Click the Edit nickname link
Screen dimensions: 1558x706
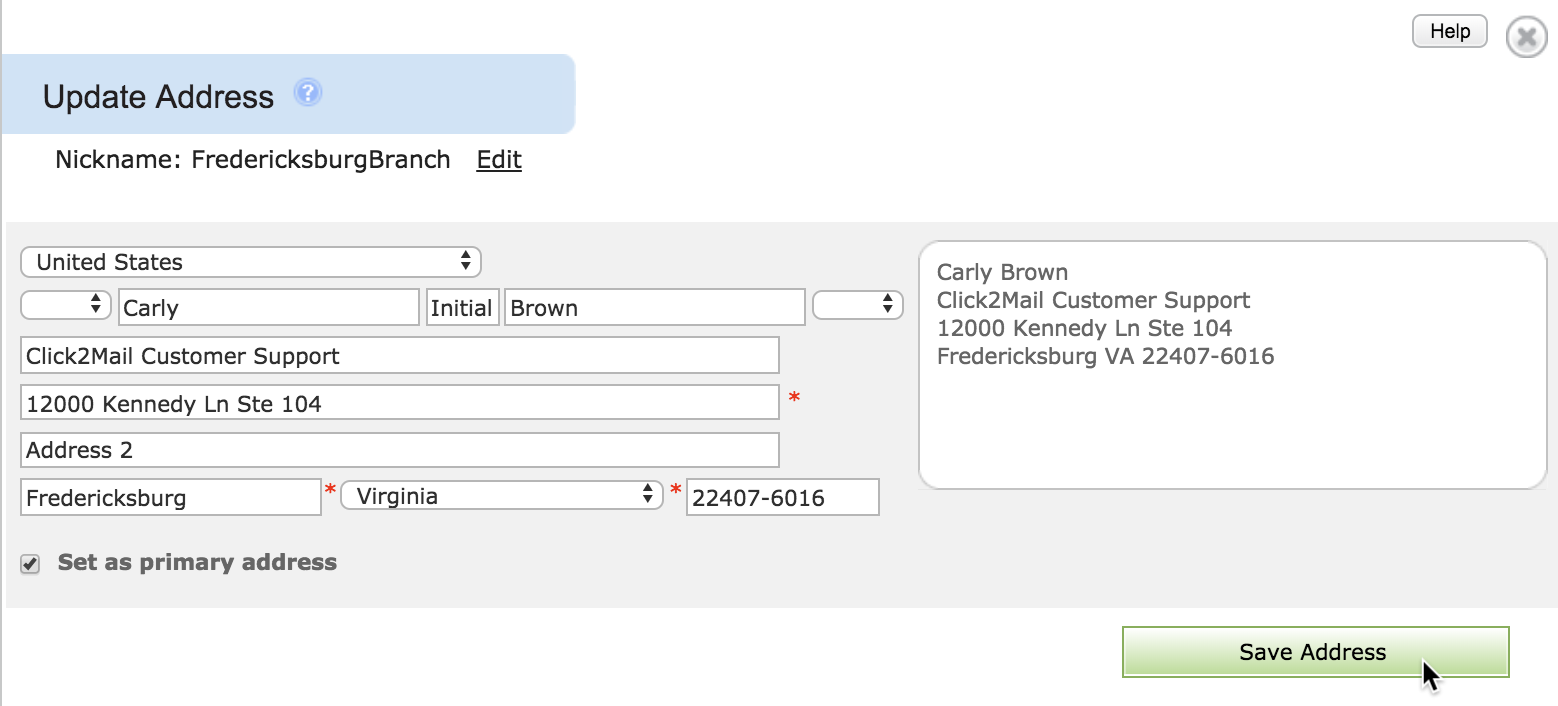tap(499, 160)
